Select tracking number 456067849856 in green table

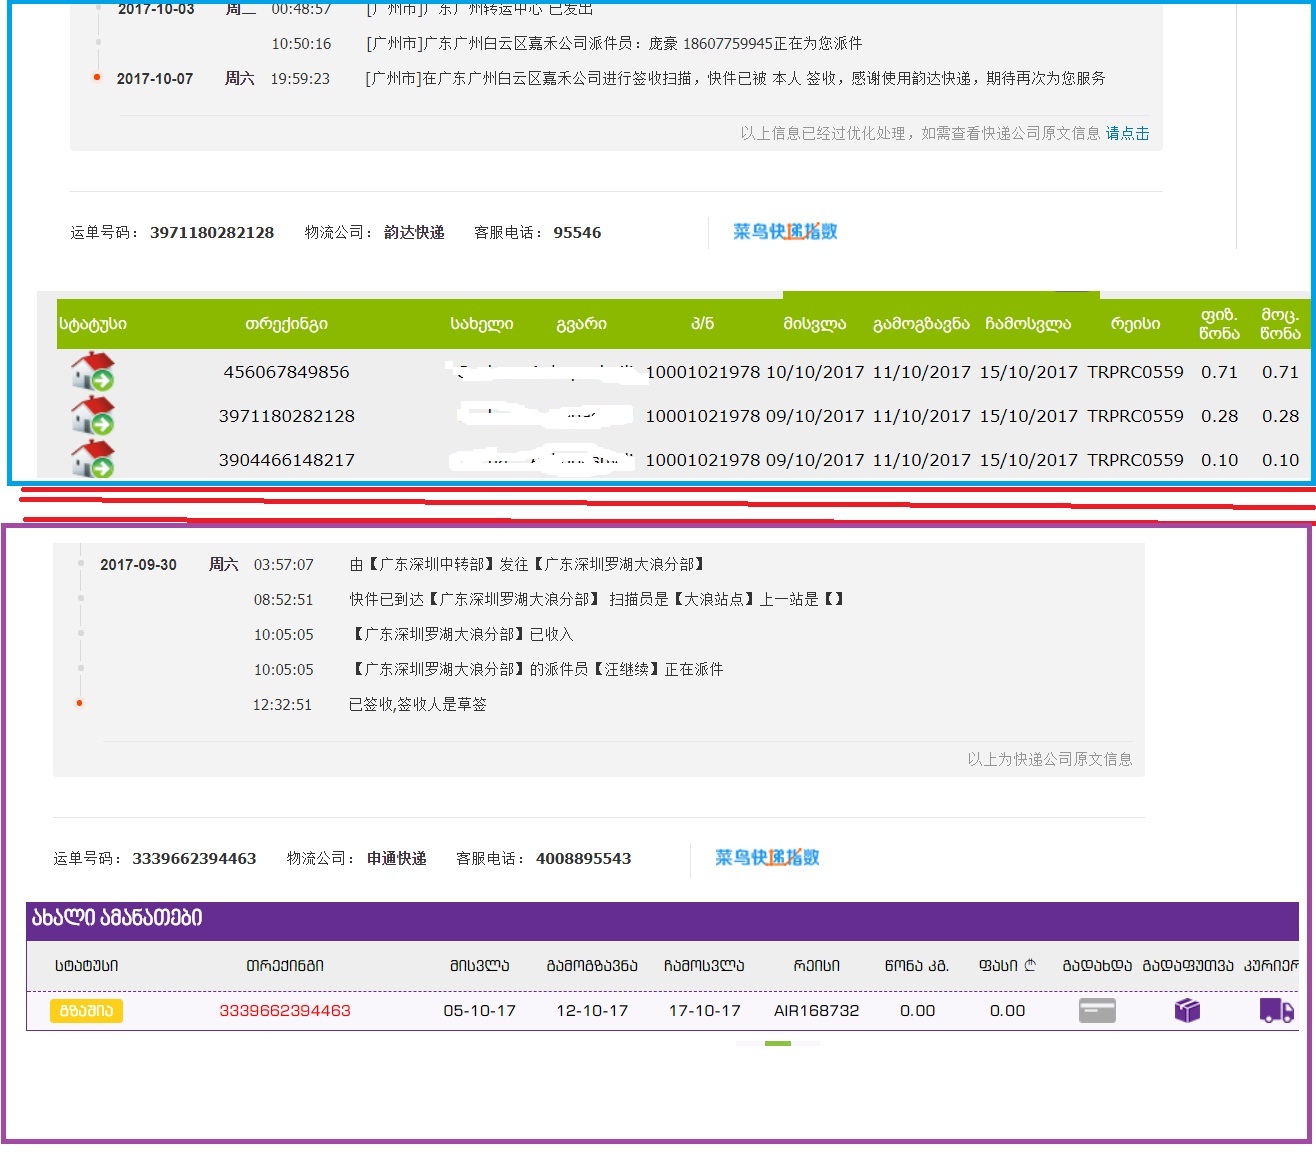coord(287,372)
